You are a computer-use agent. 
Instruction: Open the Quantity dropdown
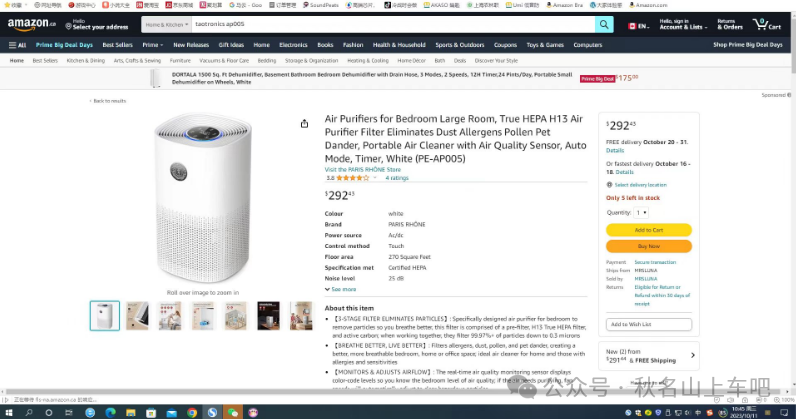point(641,213)
